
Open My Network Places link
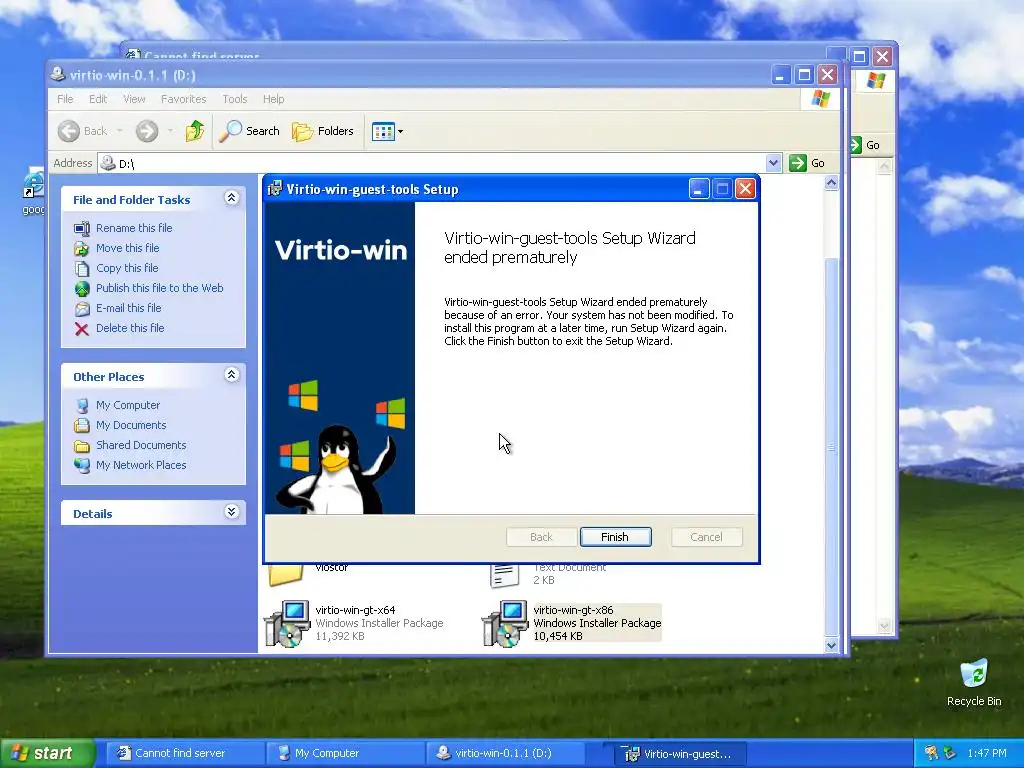[141, 465]
